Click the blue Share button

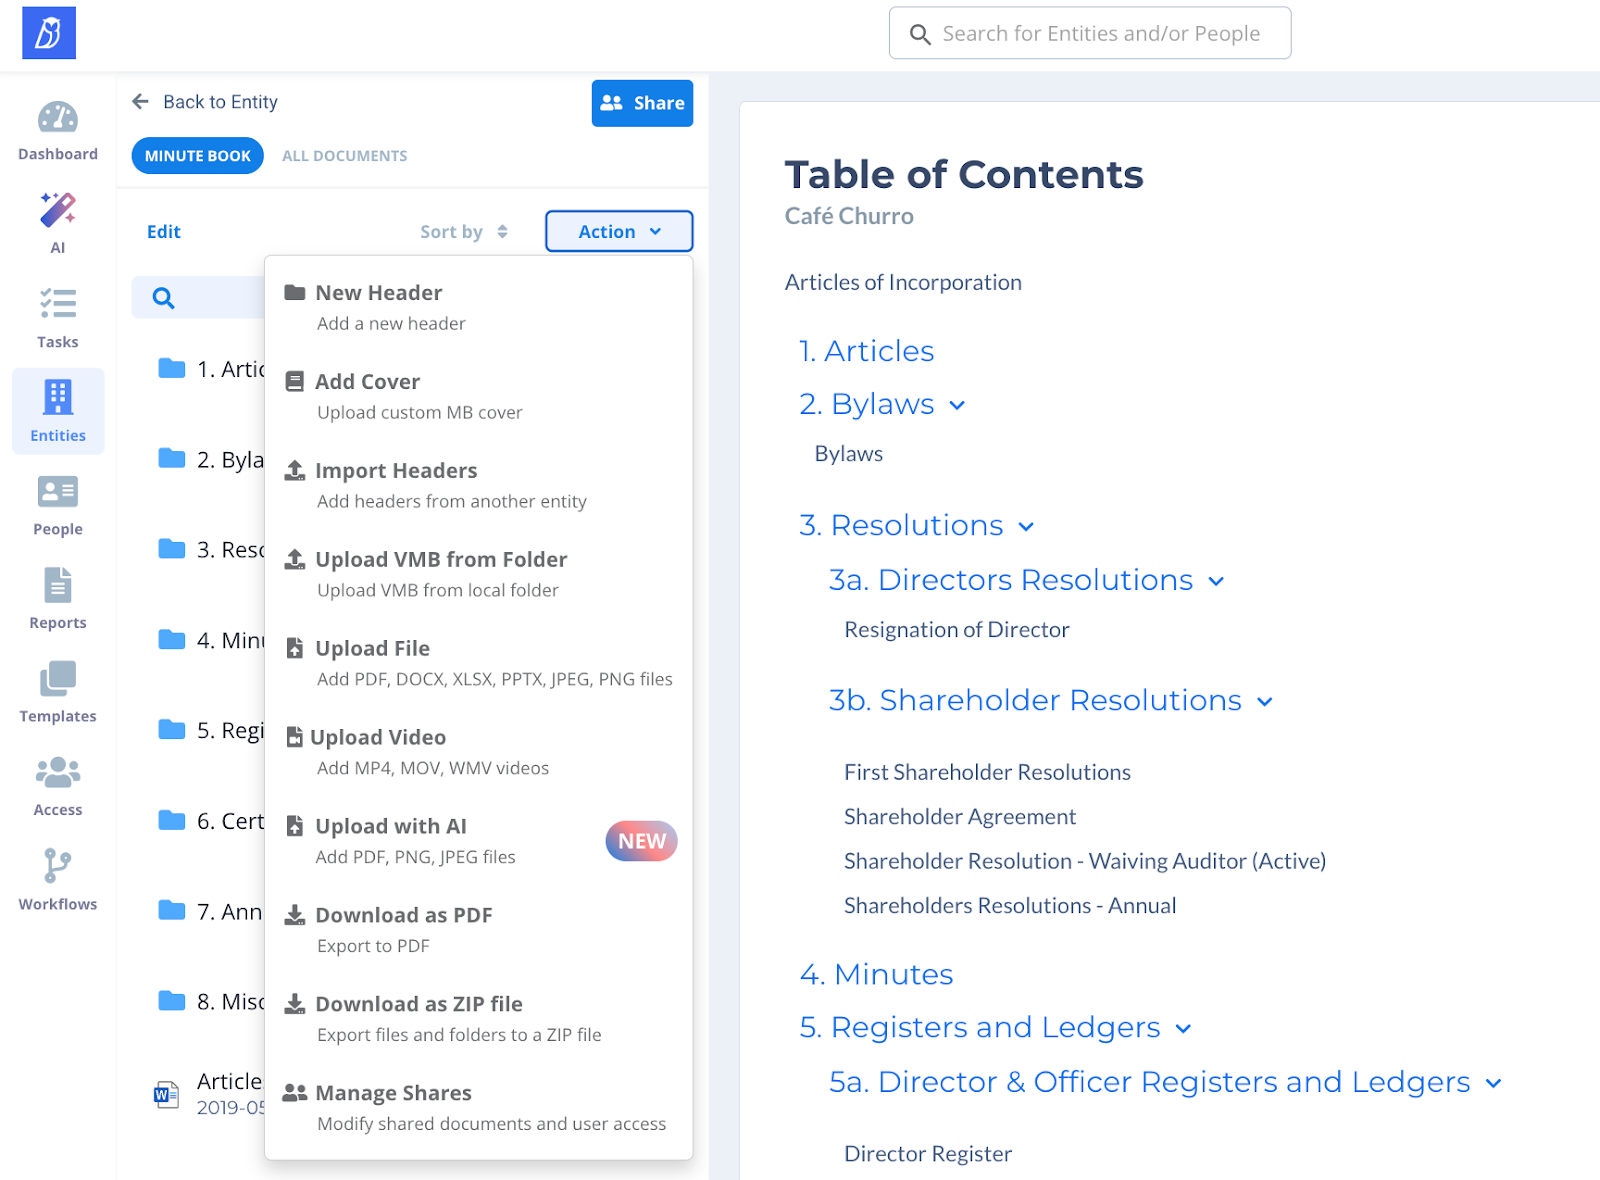pyautogui.click(x=642, y=103)
